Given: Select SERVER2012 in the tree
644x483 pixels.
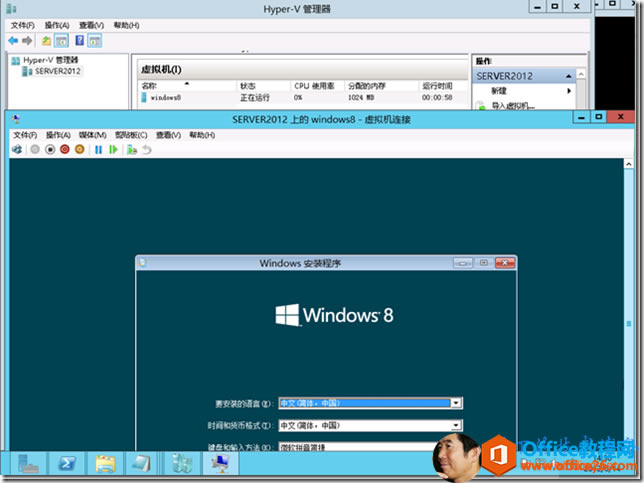Looking at the screenshot, I should 52,71.
